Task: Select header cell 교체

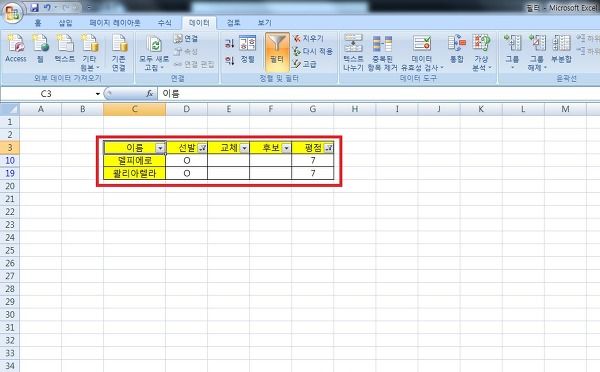Action: point(229,148)
